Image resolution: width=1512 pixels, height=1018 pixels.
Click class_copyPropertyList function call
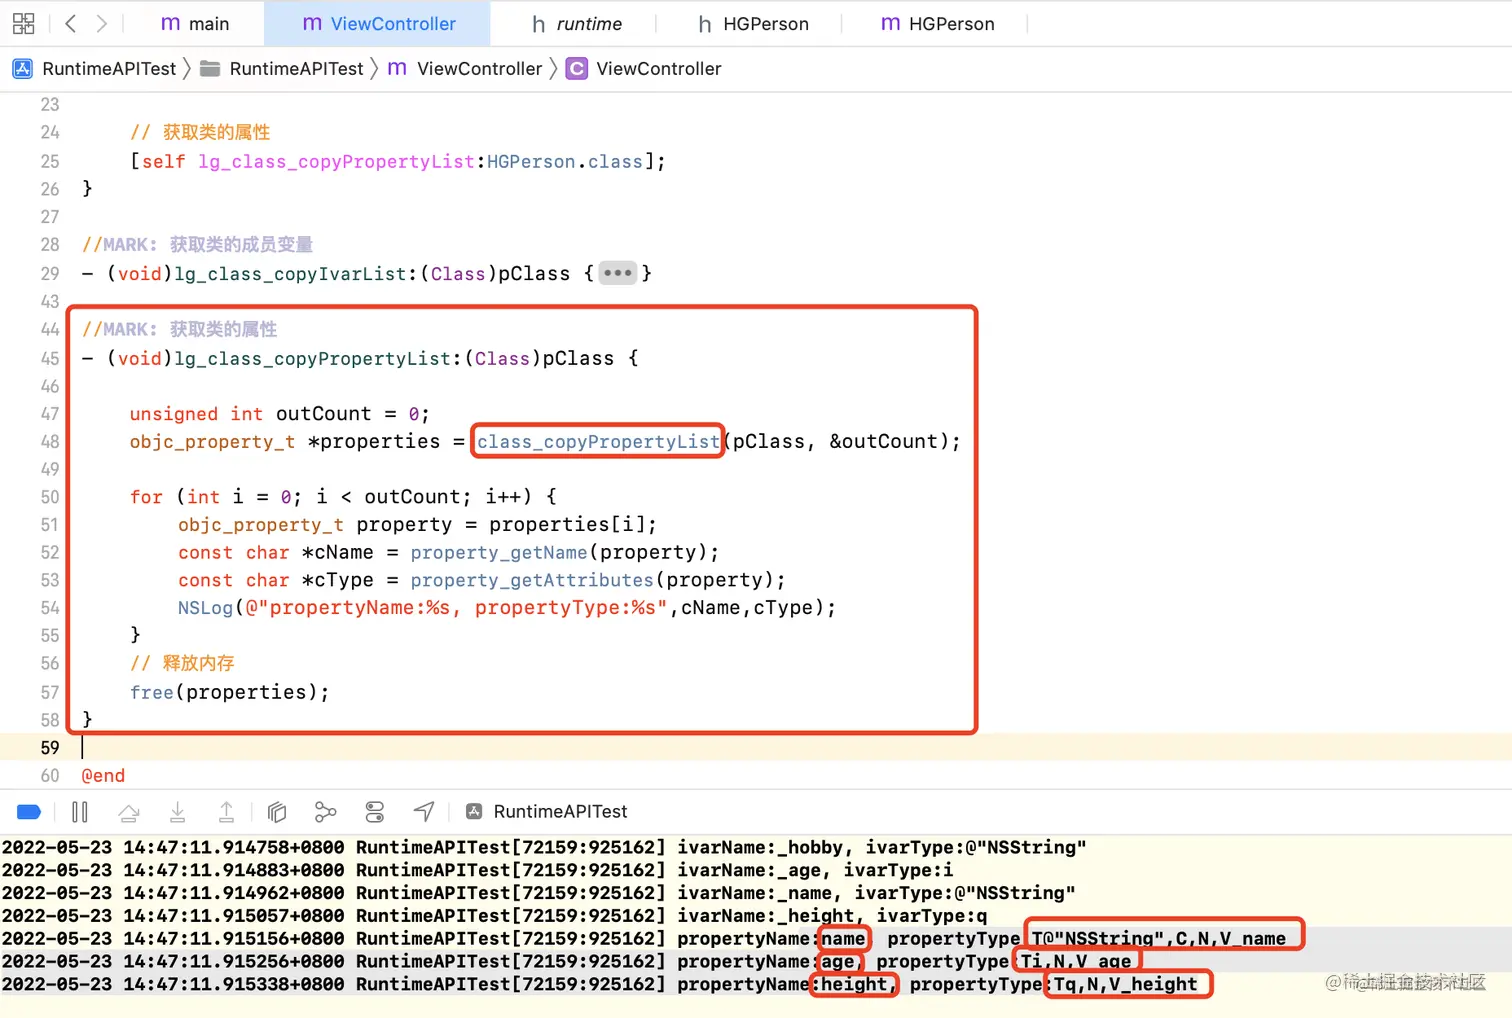point(598,441)
